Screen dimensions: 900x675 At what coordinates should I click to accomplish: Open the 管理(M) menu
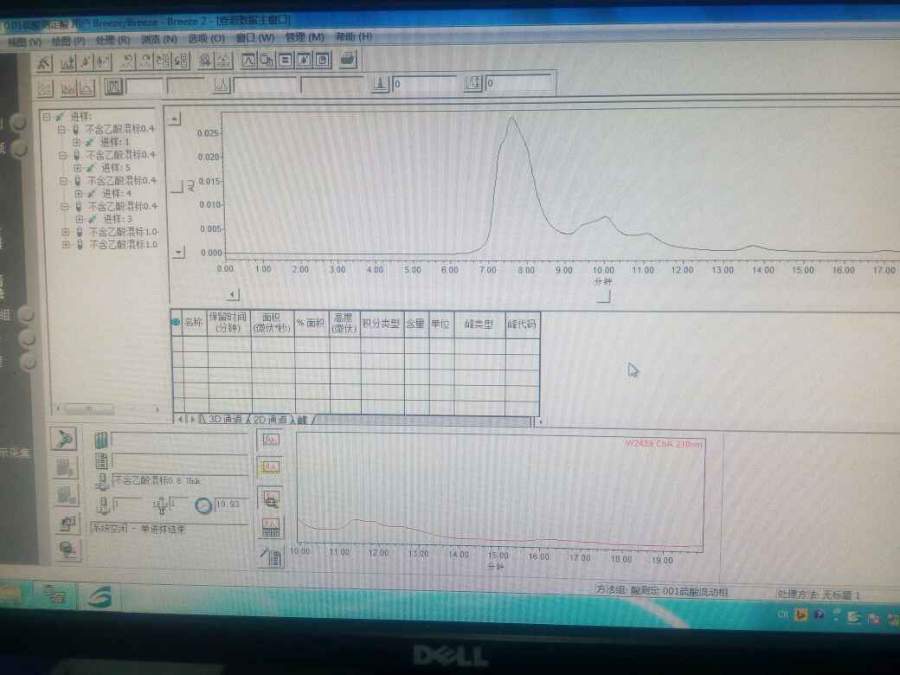coord(305,37)
